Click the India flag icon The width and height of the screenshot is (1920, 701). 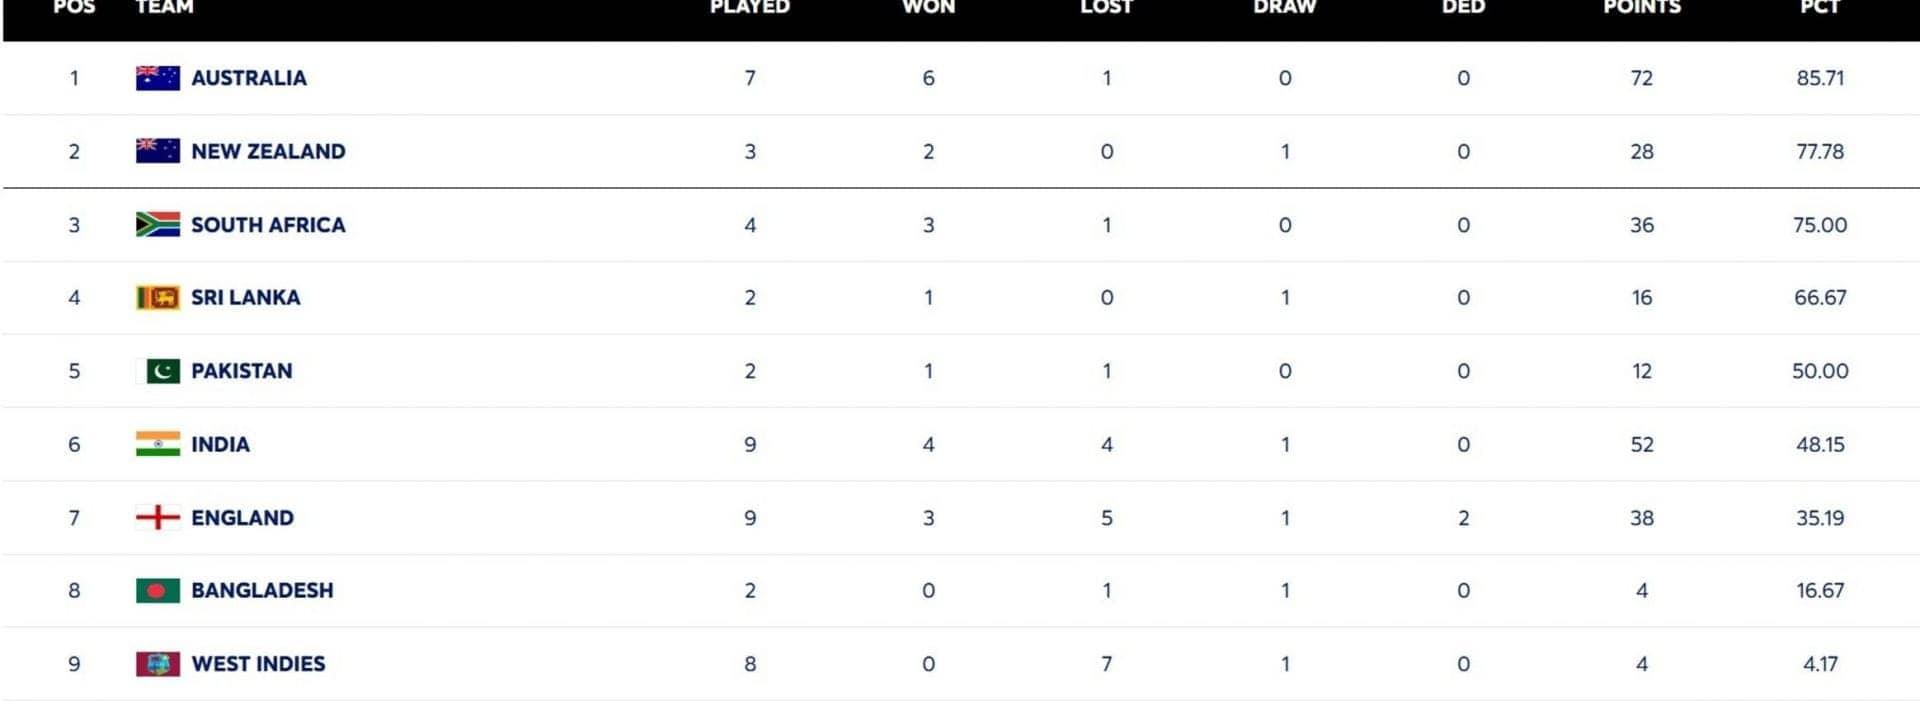click(x=158, y=444)
